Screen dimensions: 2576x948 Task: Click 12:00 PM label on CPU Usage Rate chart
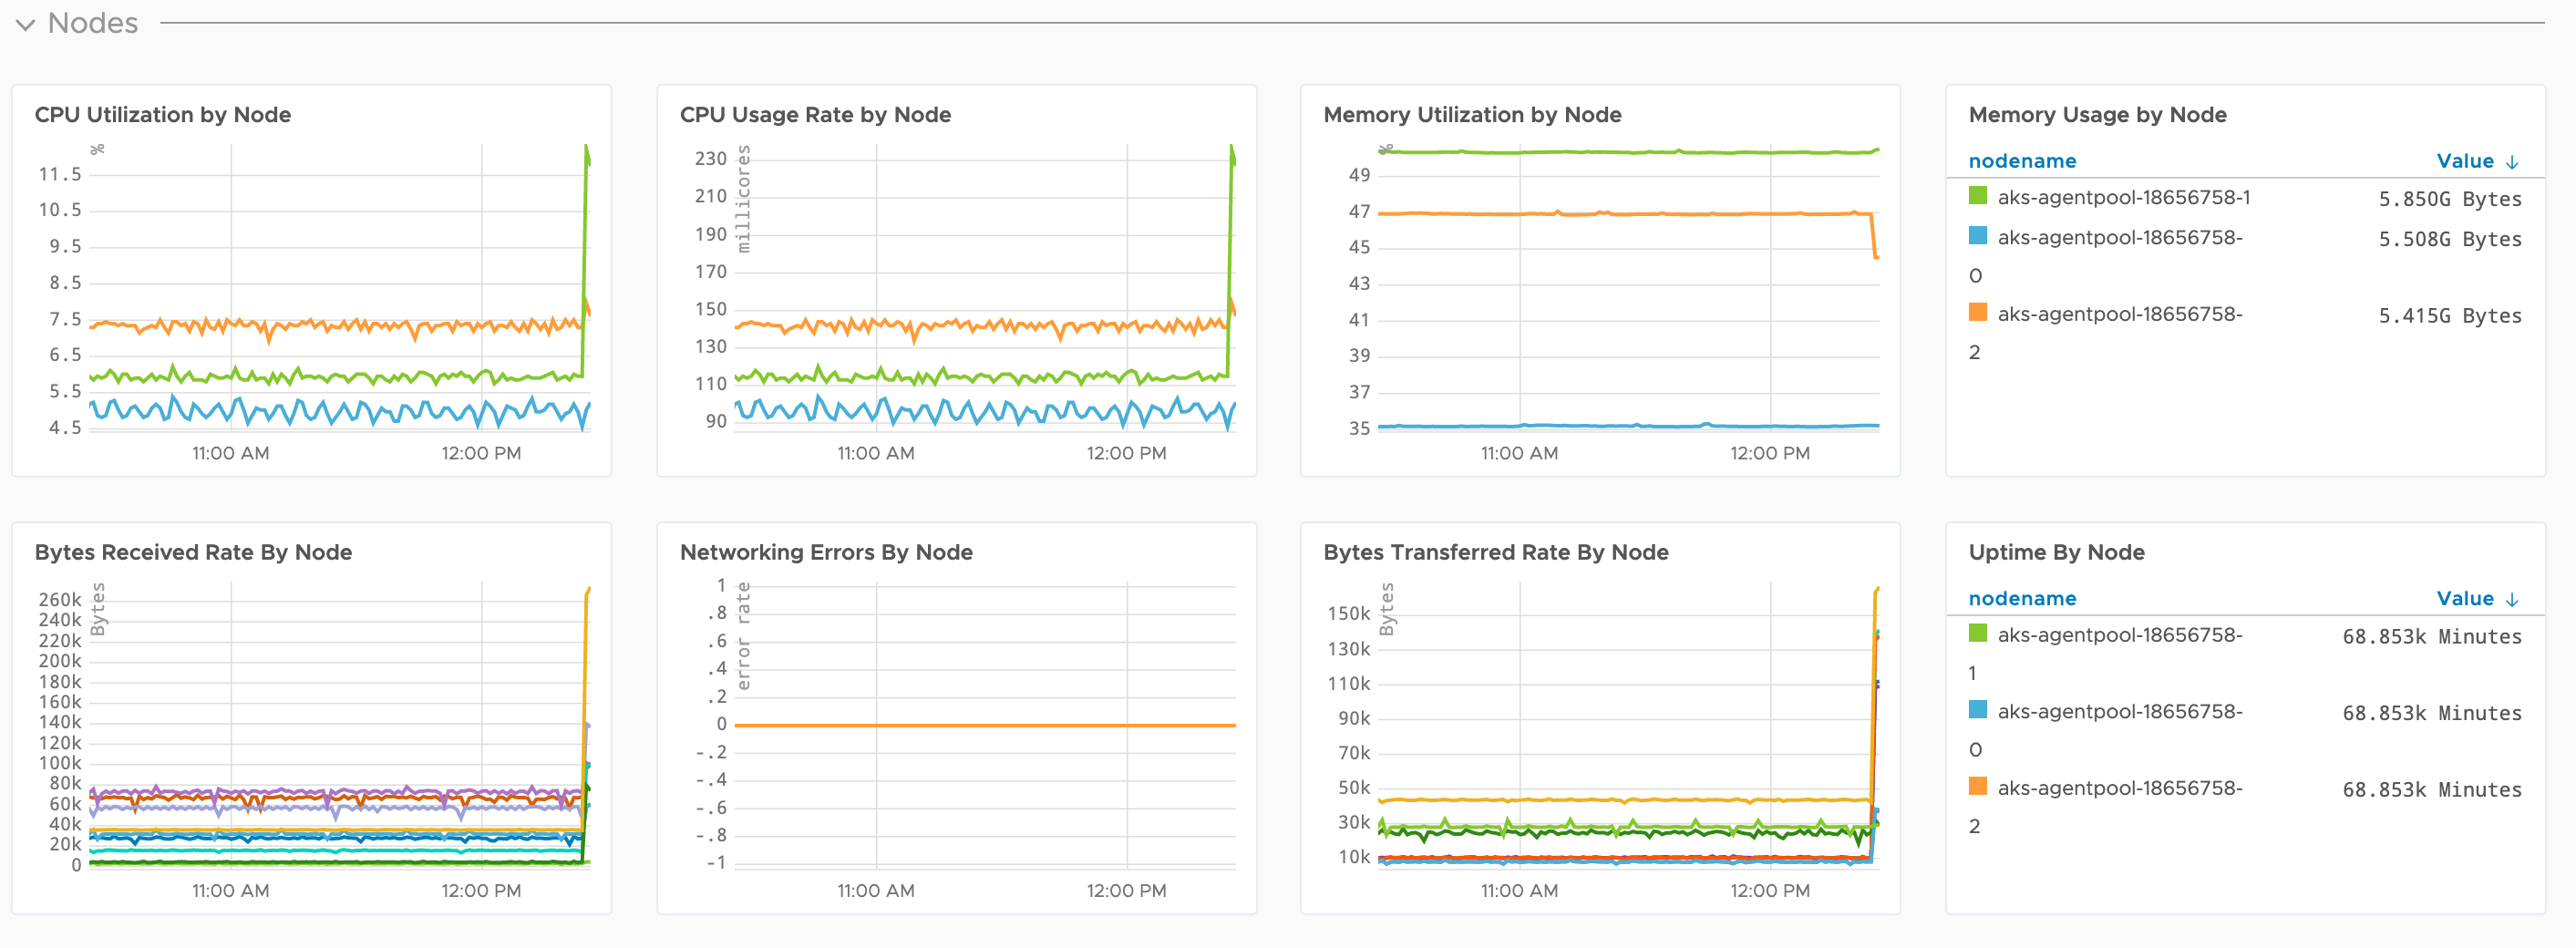click(x=1126, y=453)
